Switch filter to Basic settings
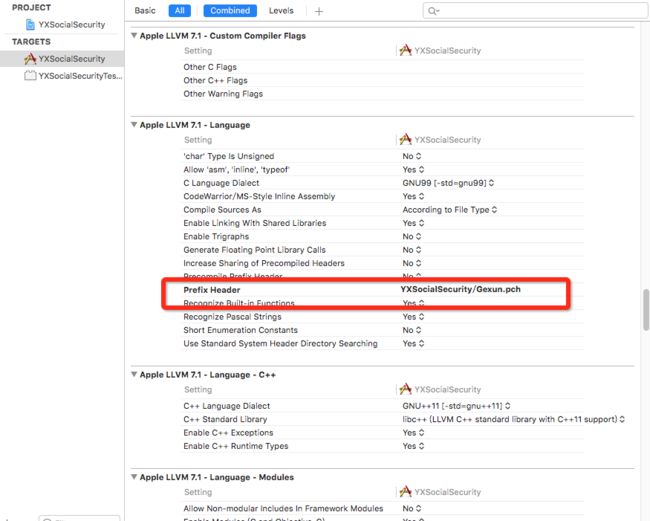This screenshot has width=650, height=521. pos(145,11)
